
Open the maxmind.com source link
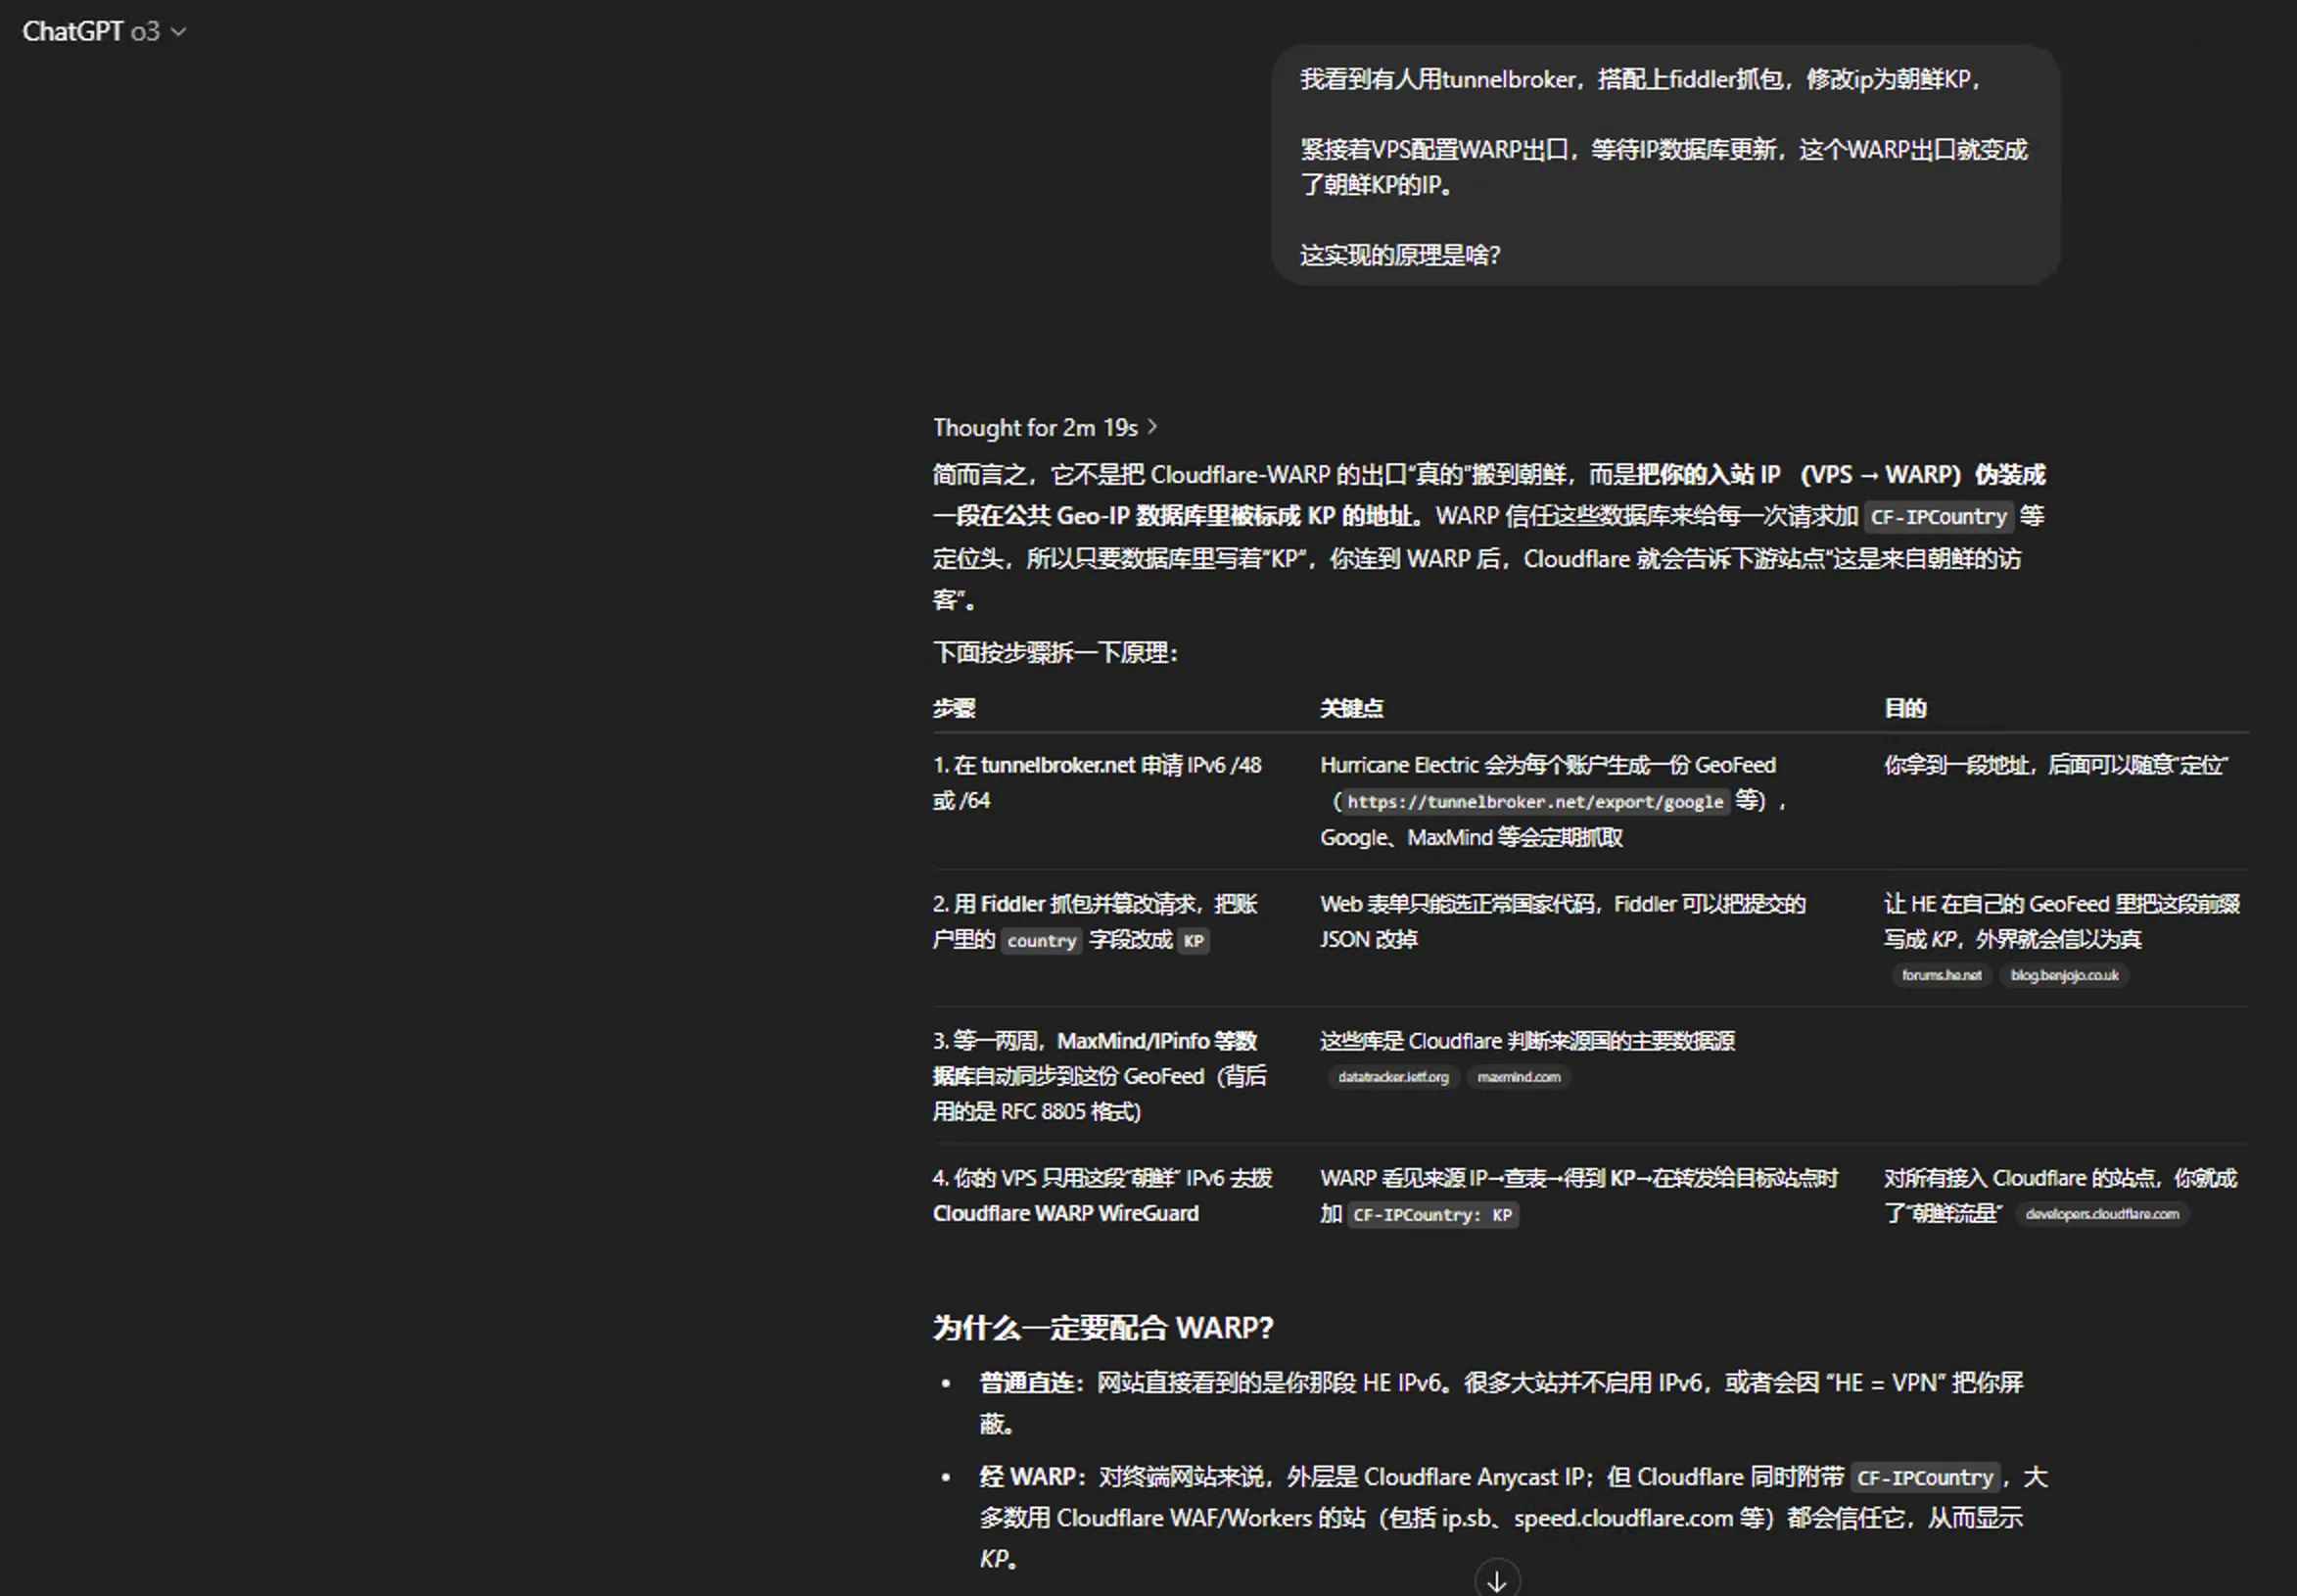click(1518, 1077)
